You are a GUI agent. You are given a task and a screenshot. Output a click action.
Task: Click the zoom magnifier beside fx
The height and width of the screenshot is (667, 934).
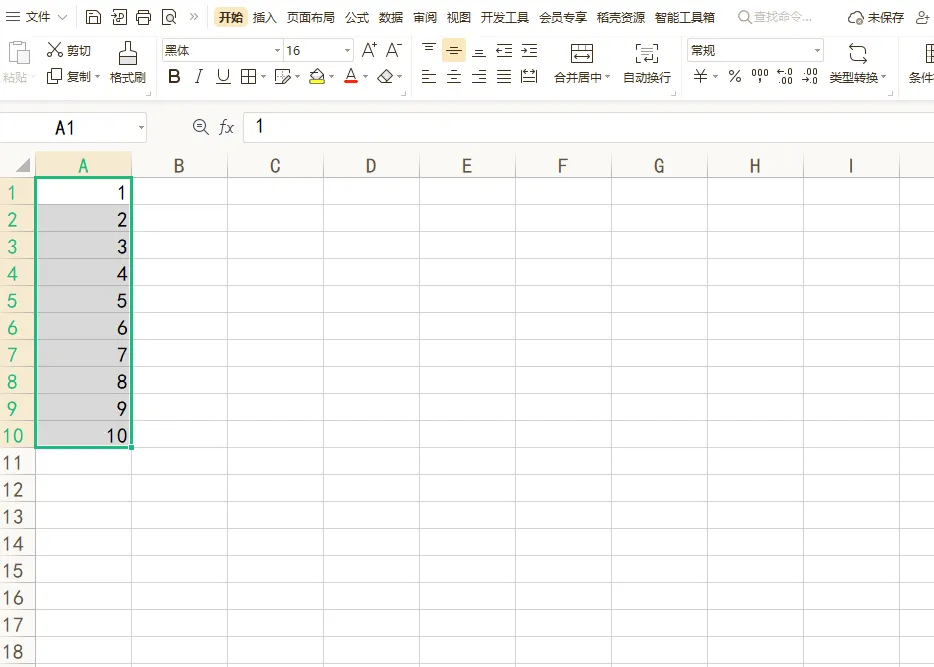[x=201, y=127]
